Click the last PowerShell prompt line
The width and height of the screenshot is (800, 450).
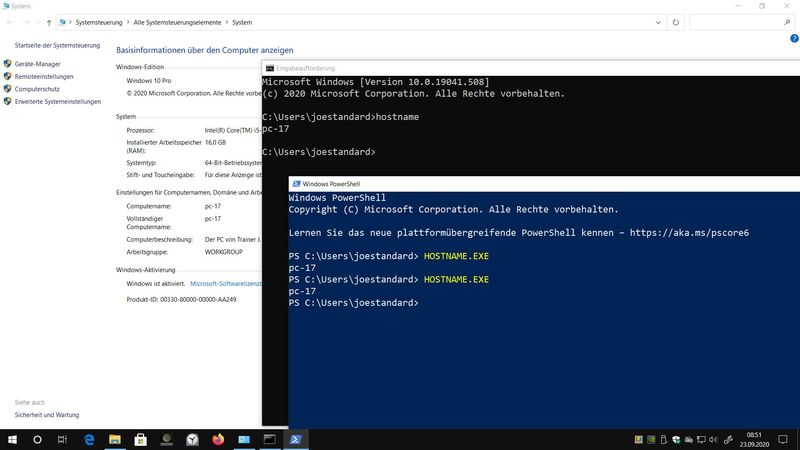coord(353,303)
